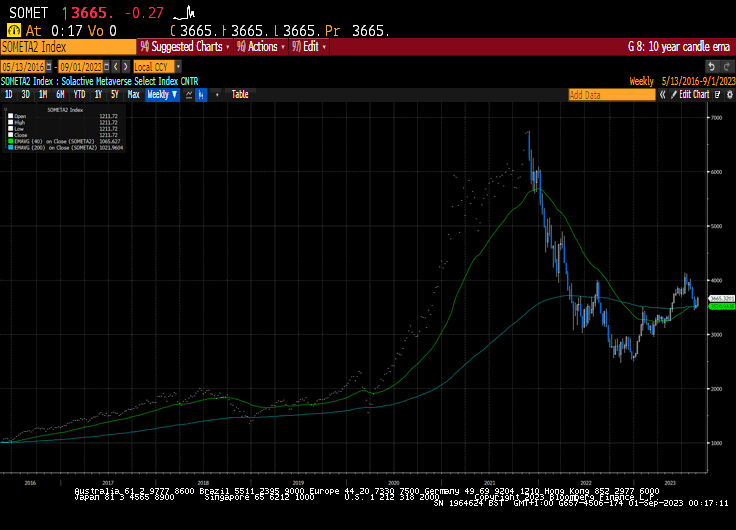Open the end date calendar picker

coord(107,67)
